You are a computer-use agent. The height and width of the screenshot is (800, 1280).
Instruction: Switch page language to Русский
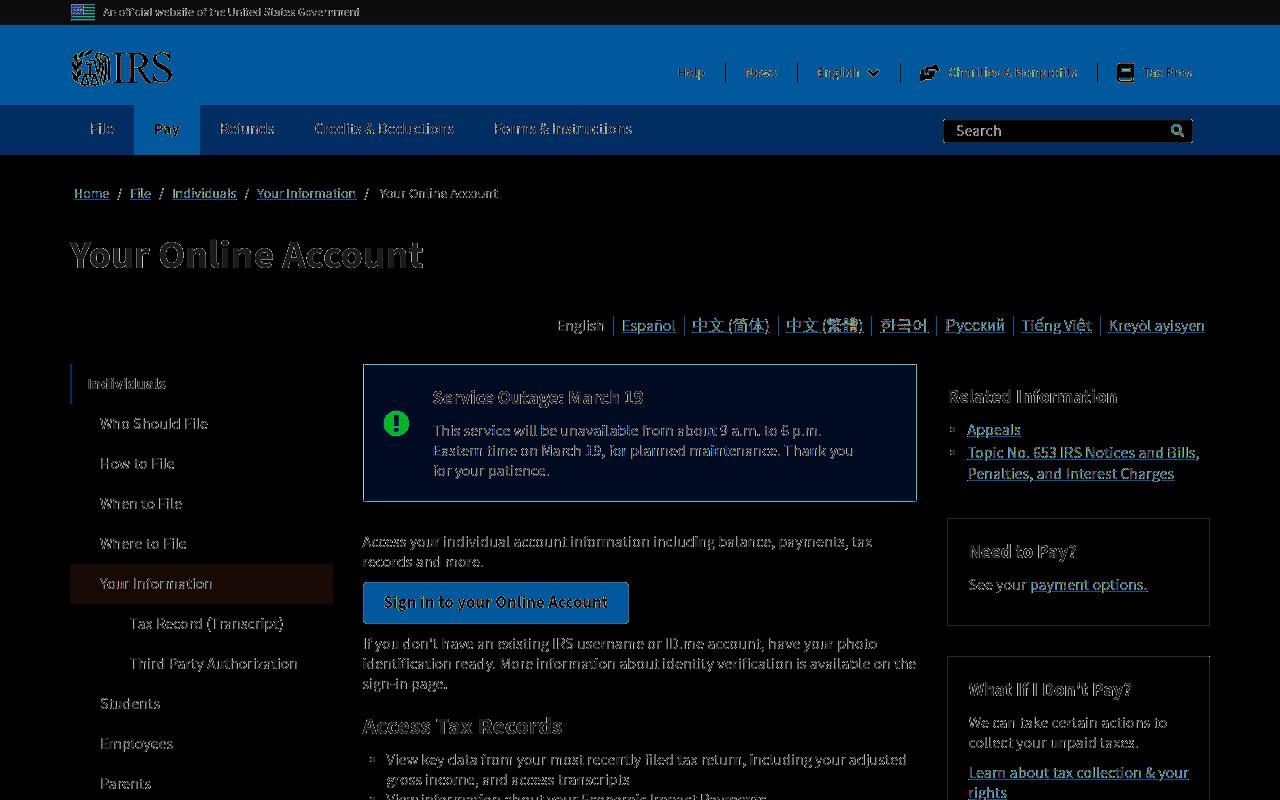(x=975, y=325)
